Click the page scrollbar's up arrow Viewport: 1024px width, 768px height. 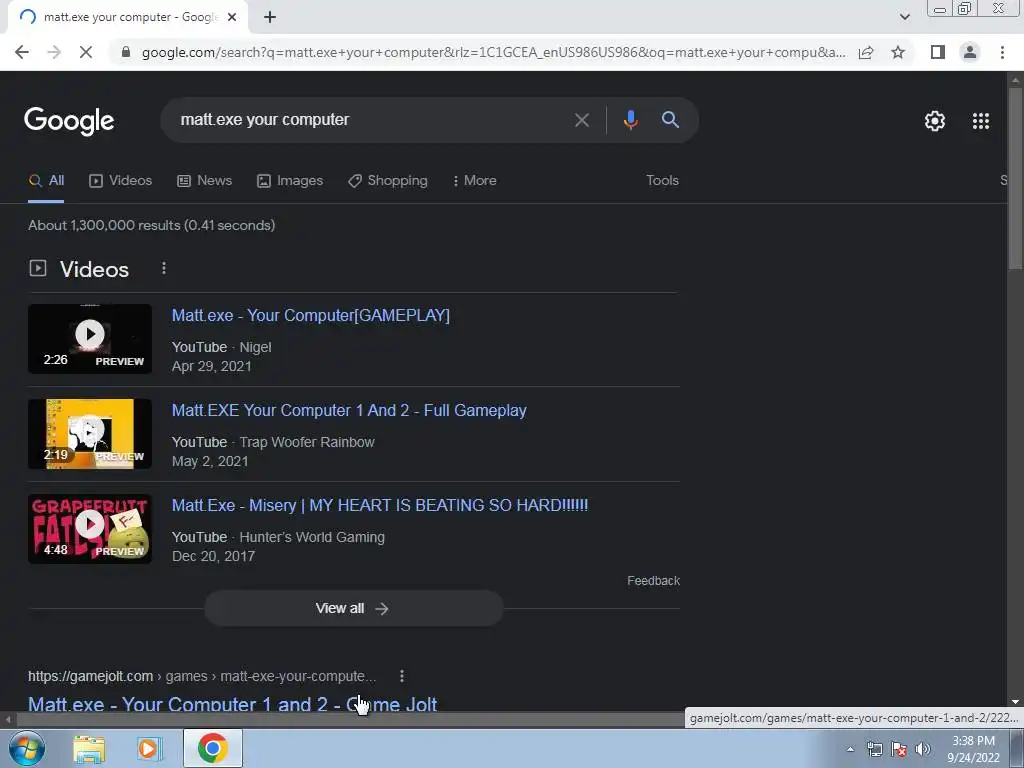pyautogui.click(x=1015, y=80)
